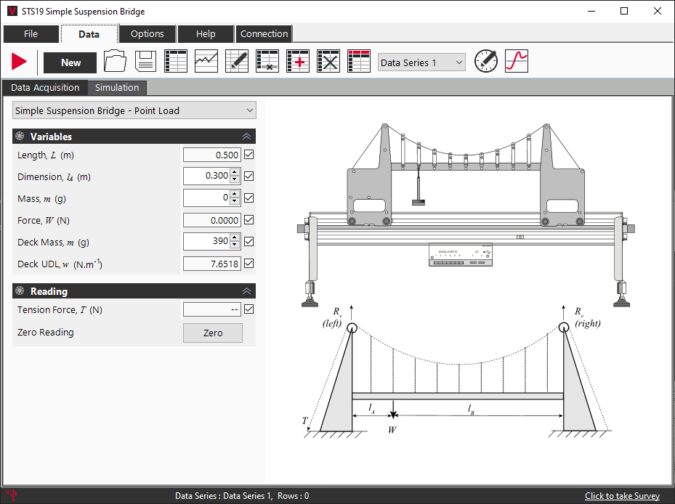Click the 'Click to take Survey' link
675x504 pixels.
[622, 496]
